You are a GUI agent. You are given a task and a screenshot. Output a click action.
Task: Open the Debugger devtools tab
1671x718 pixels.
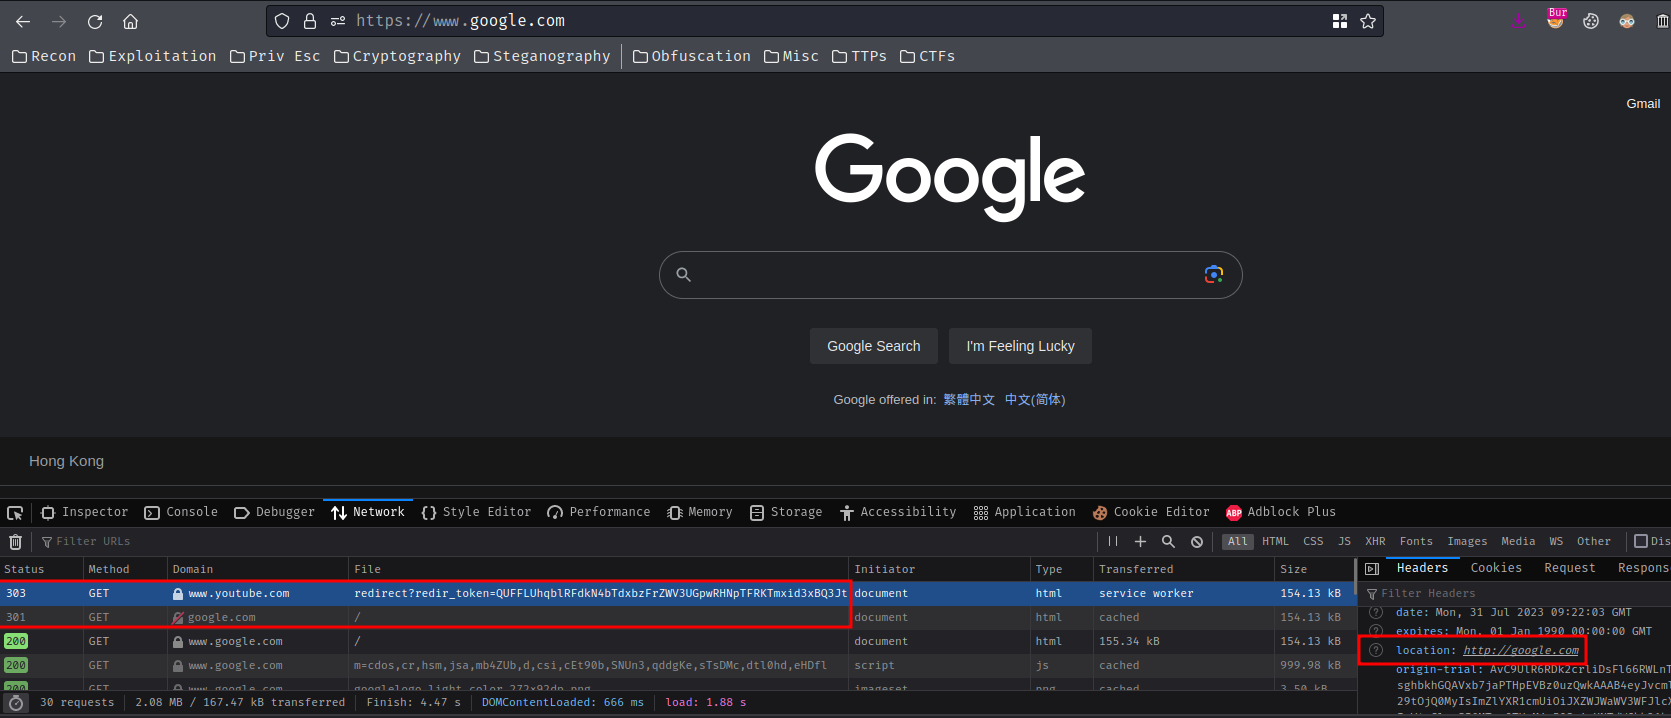[274, 512]
